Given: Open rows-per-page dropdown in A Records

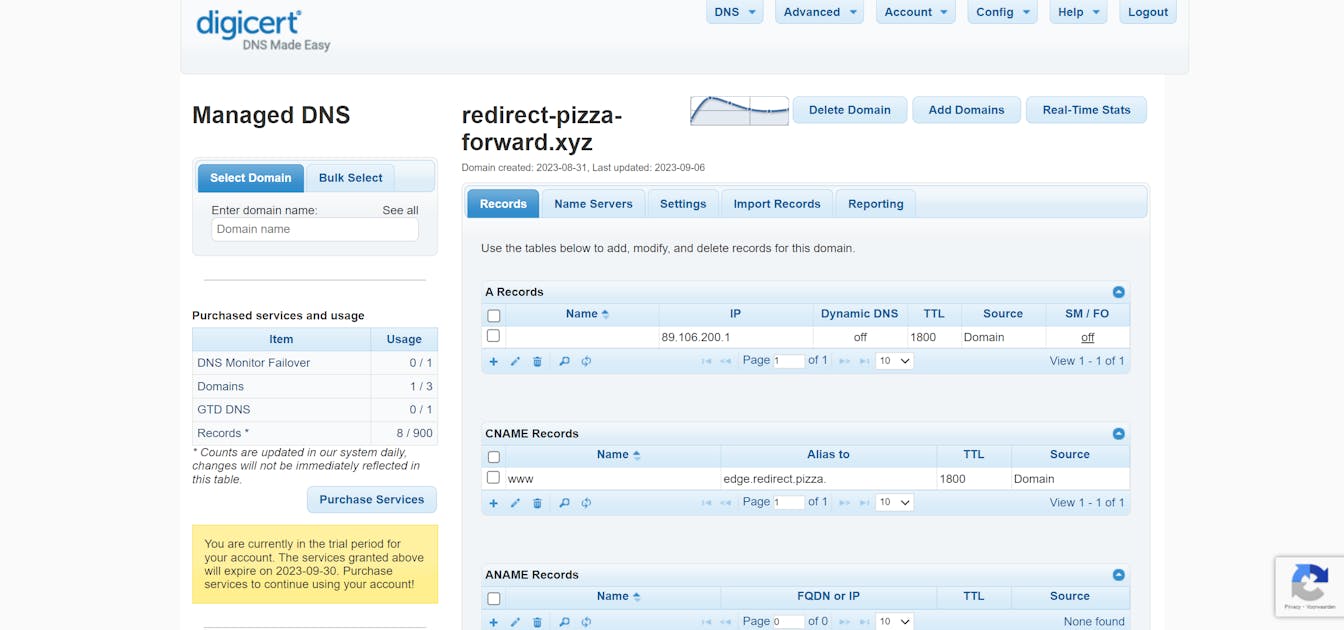Looking at the screenshot, I should click(x=894, y=361).
